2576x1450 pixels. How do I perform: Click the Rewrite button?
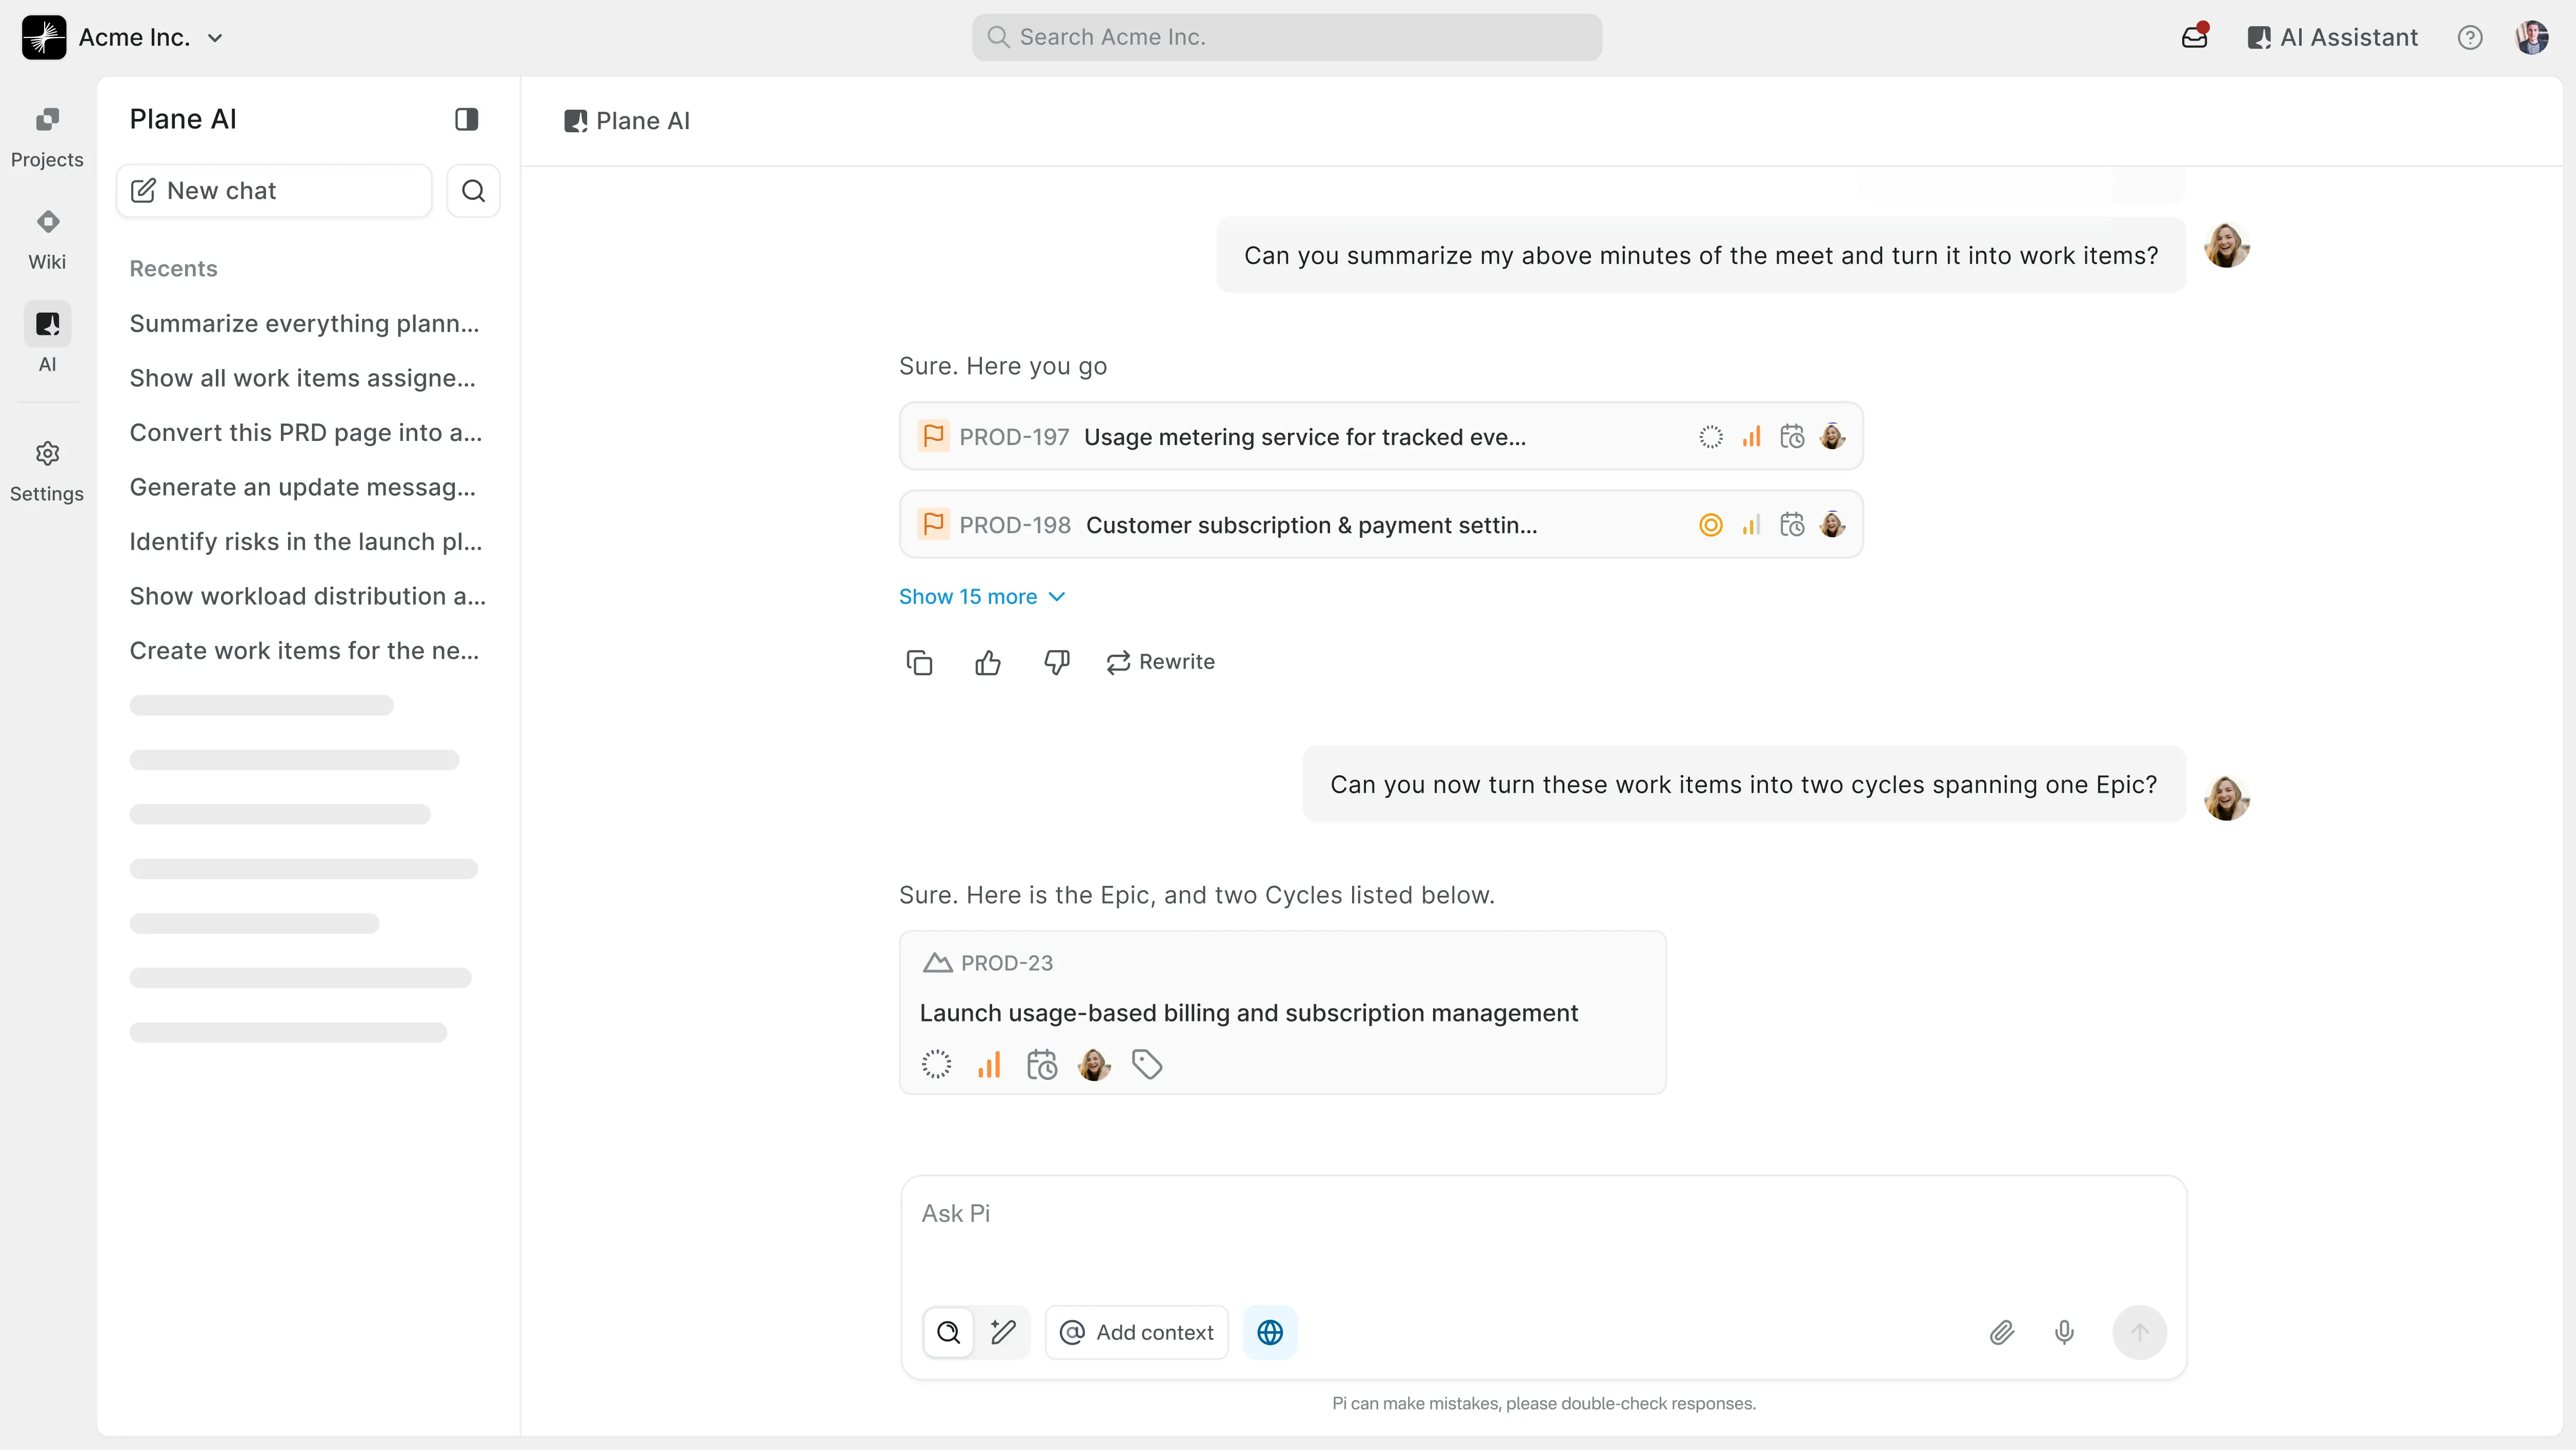[x=1160, y=662]
